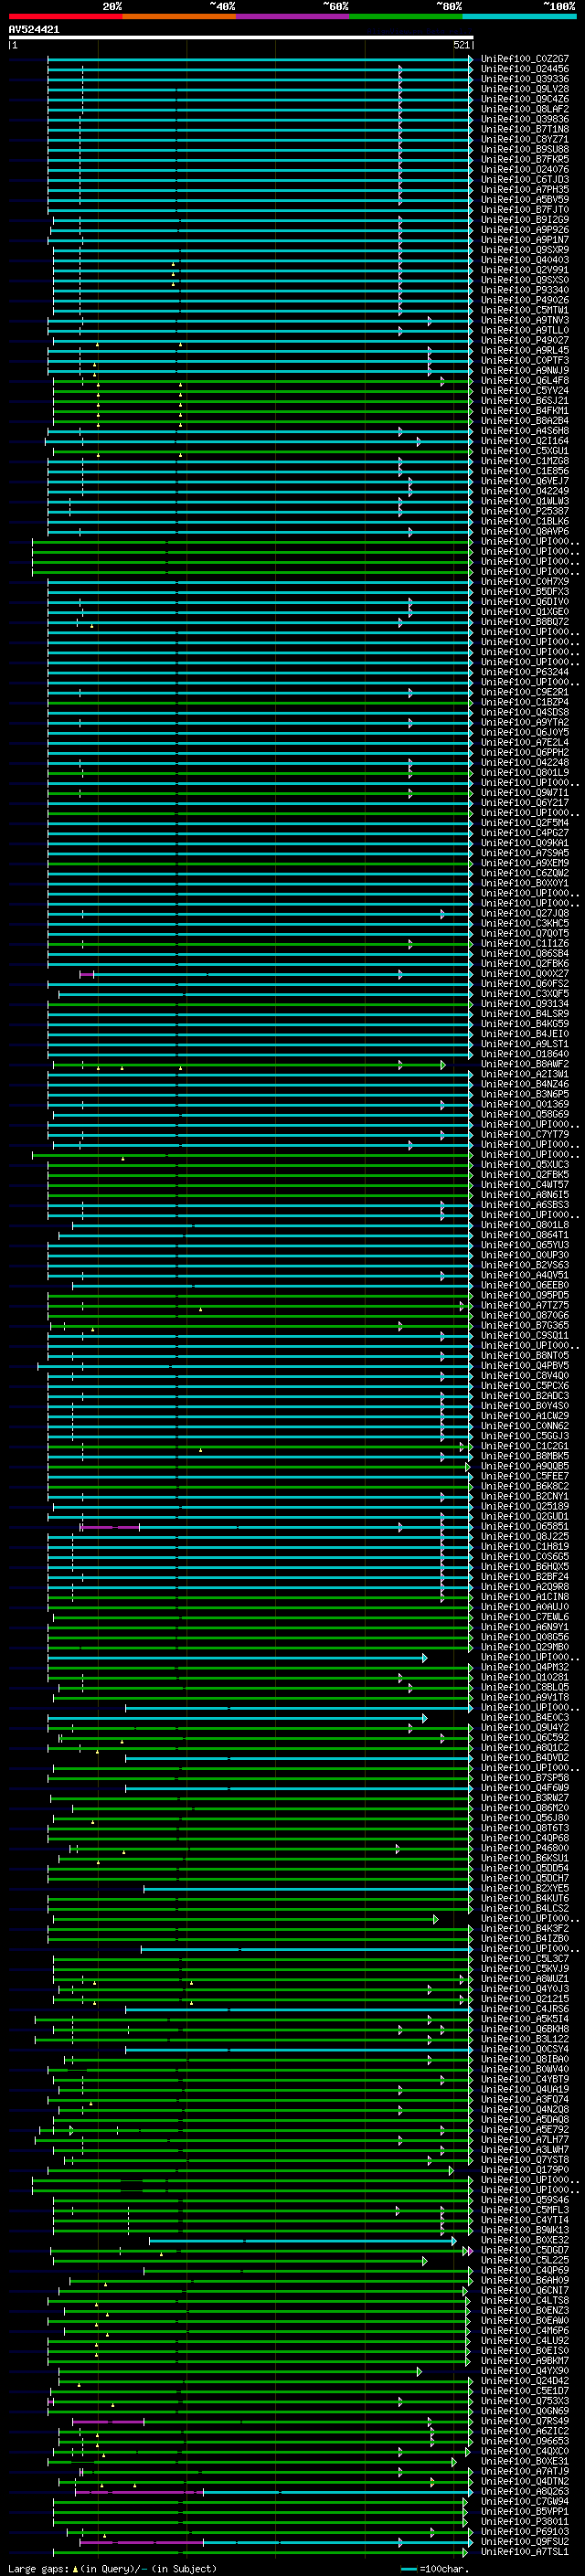Select hit label UniRef100_B5DFX3
This screenshot has width=585, height=2576.
click(524, 592)
